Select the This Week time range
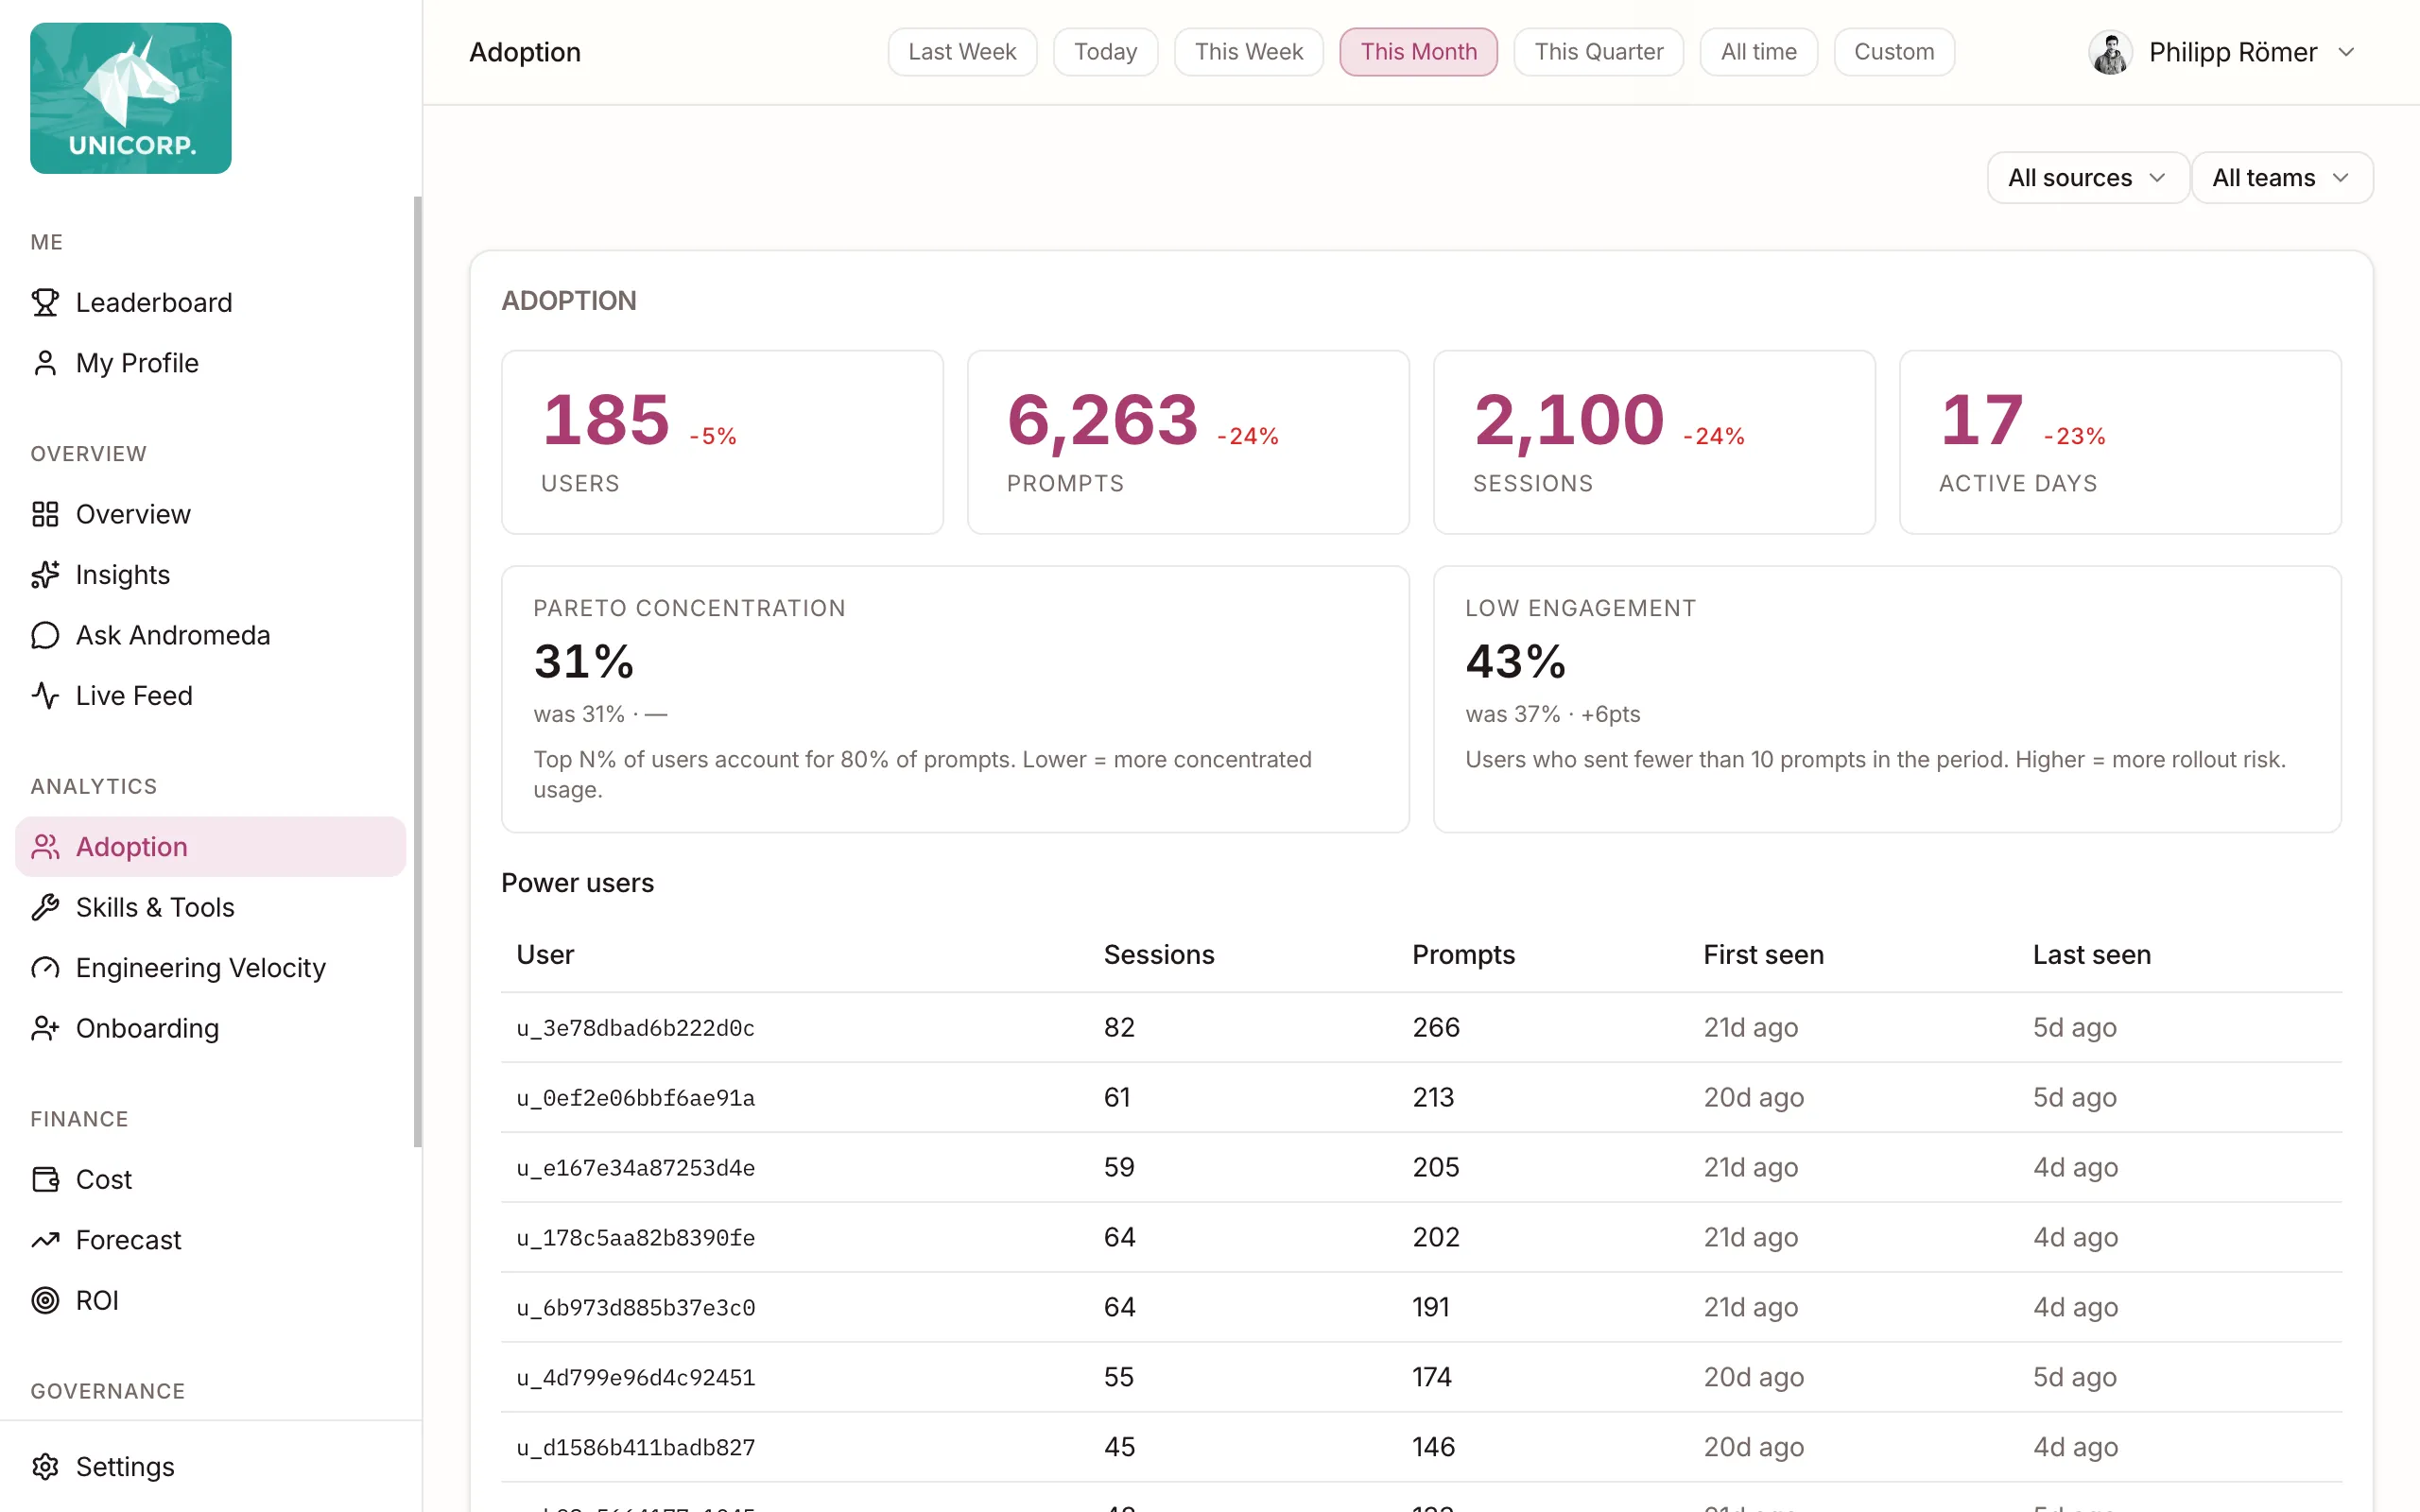Viewport: 2420px width, 1512px height. [1248, 52]
